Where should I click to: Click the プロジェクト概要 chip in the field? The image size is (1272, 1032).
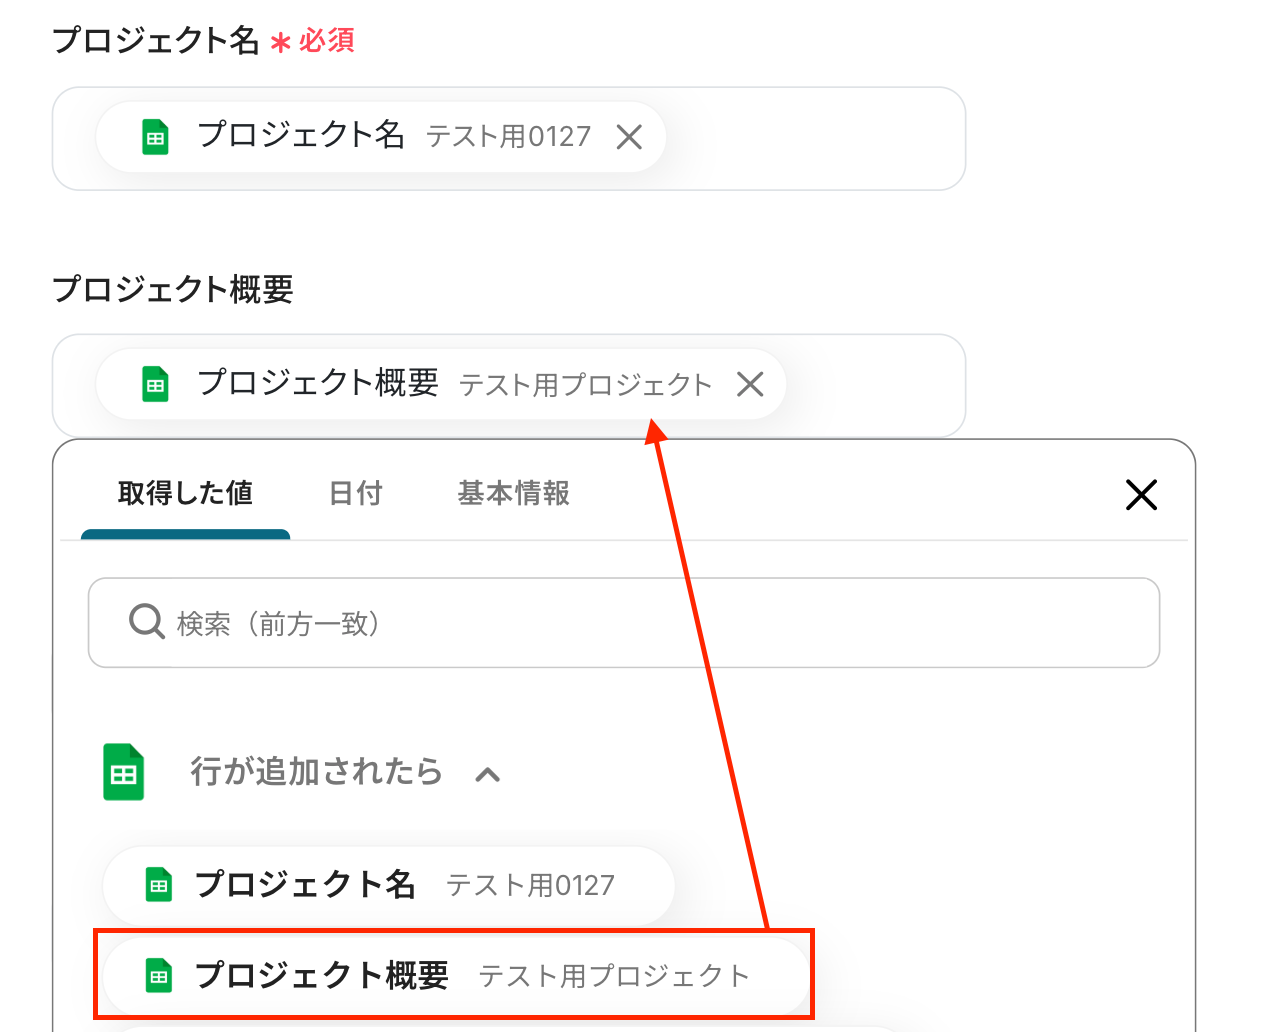[x=441, y=384]
